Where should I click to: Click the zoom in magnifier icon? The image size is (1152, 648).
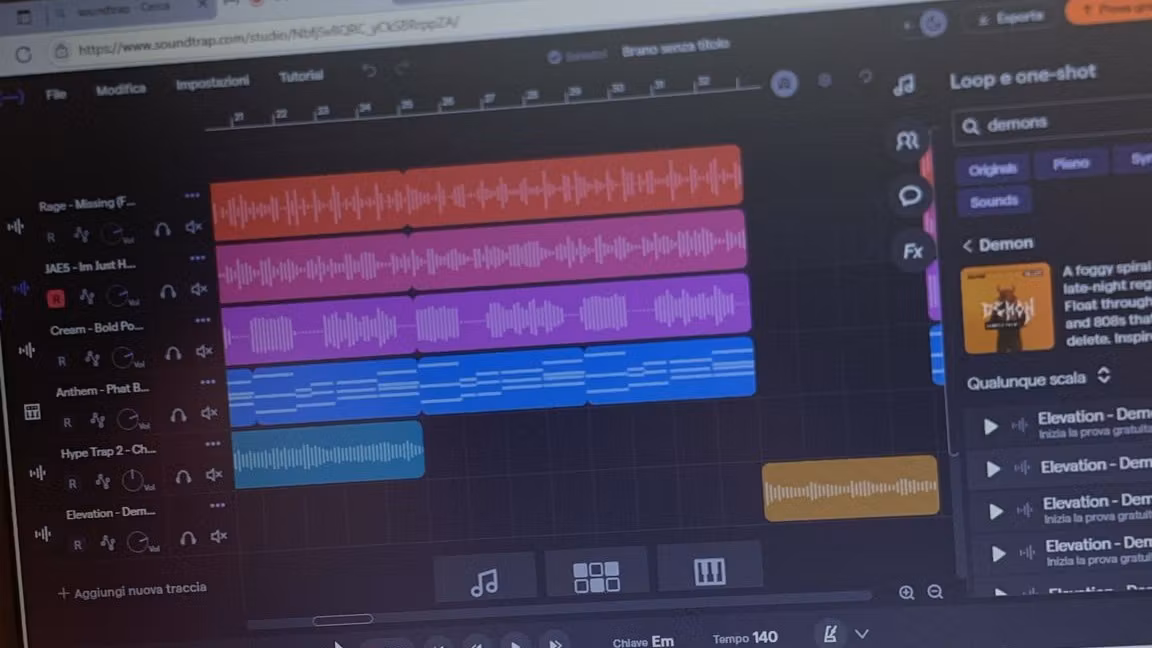point(906,592)
